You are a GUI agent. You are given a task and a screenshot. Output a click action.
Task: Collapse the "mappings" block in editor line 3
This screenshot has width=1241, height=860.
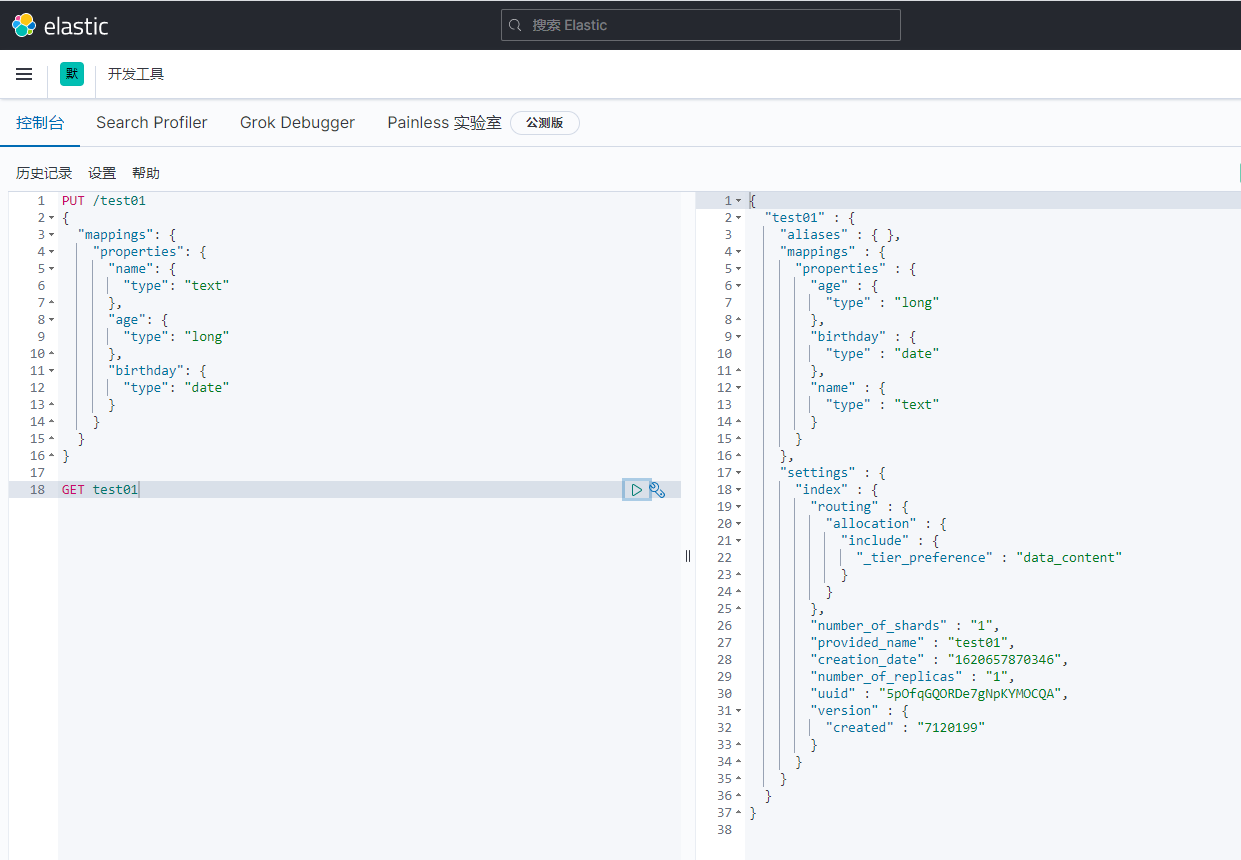(x=51, y=235)
